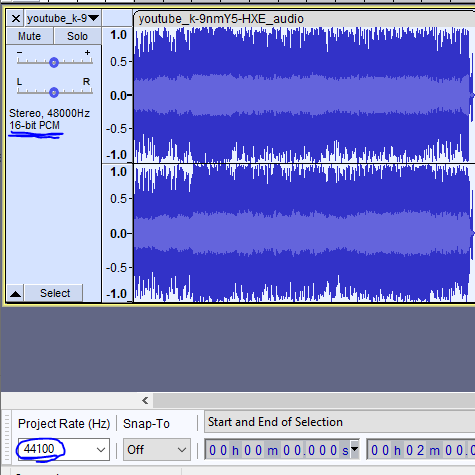Viewport: 475px width, 475px height.
Task: Solo the youtube_k-9 track
Action: [x=77, y=36]
